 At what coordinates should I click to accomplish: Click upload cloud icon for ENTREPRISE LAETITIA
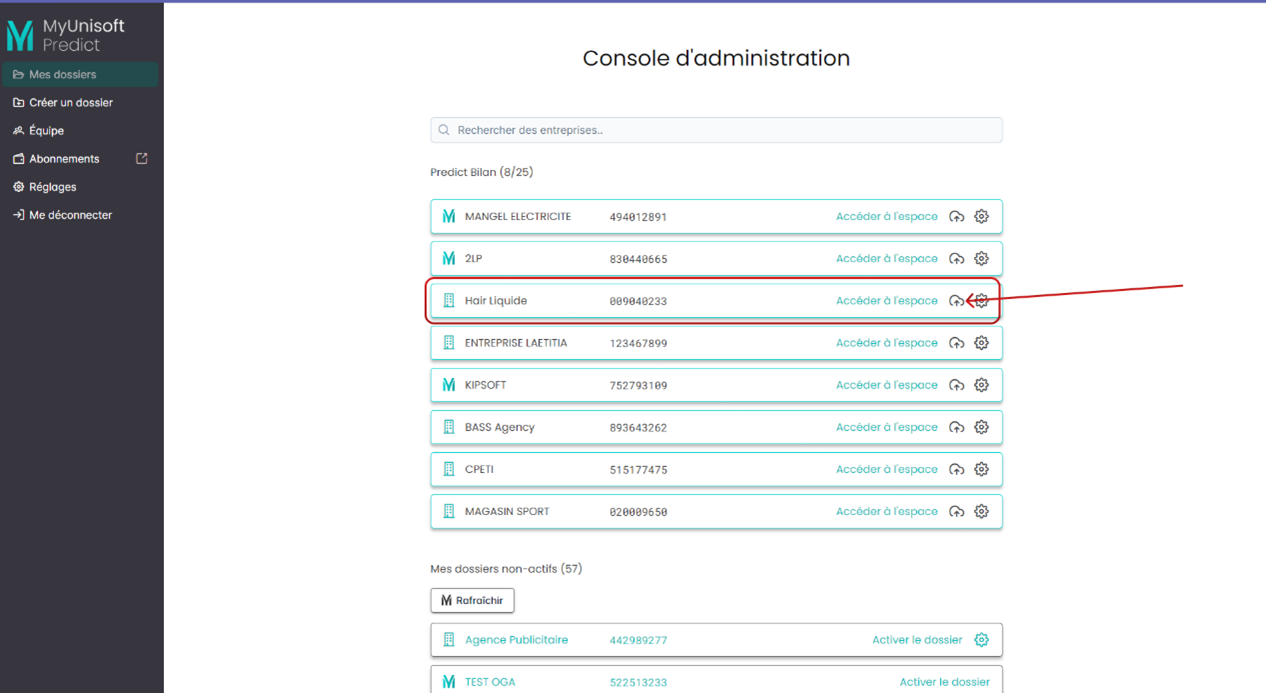pos(957,343)
